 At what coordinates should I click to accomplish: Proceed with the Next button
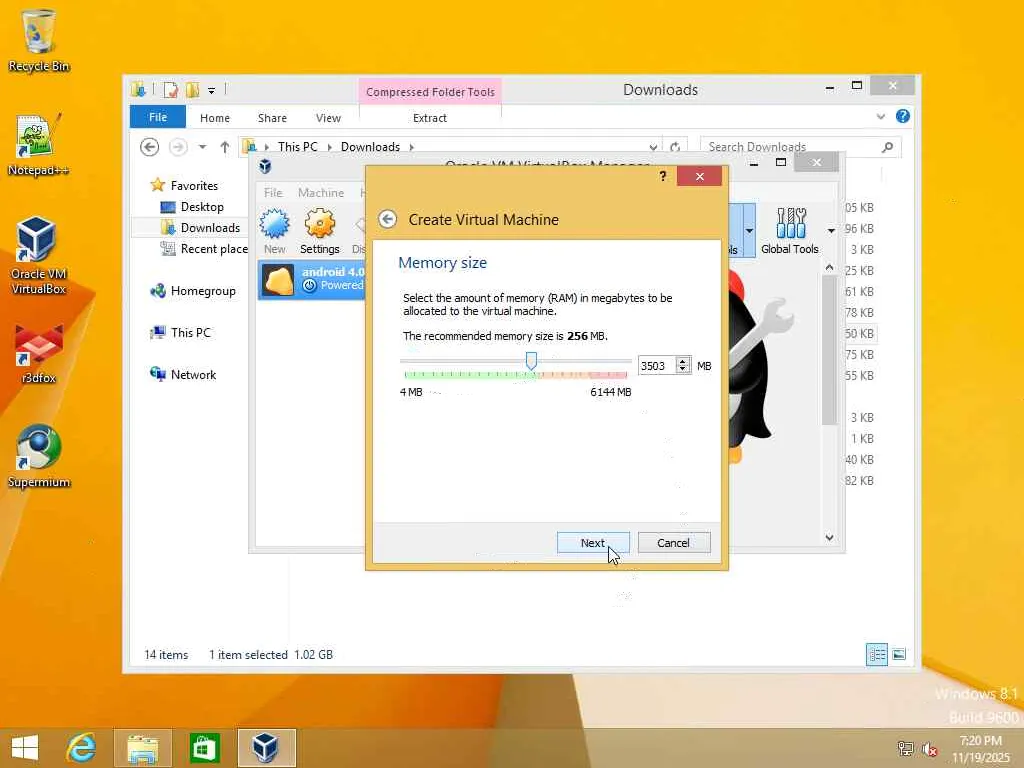(x=593, y=543)
